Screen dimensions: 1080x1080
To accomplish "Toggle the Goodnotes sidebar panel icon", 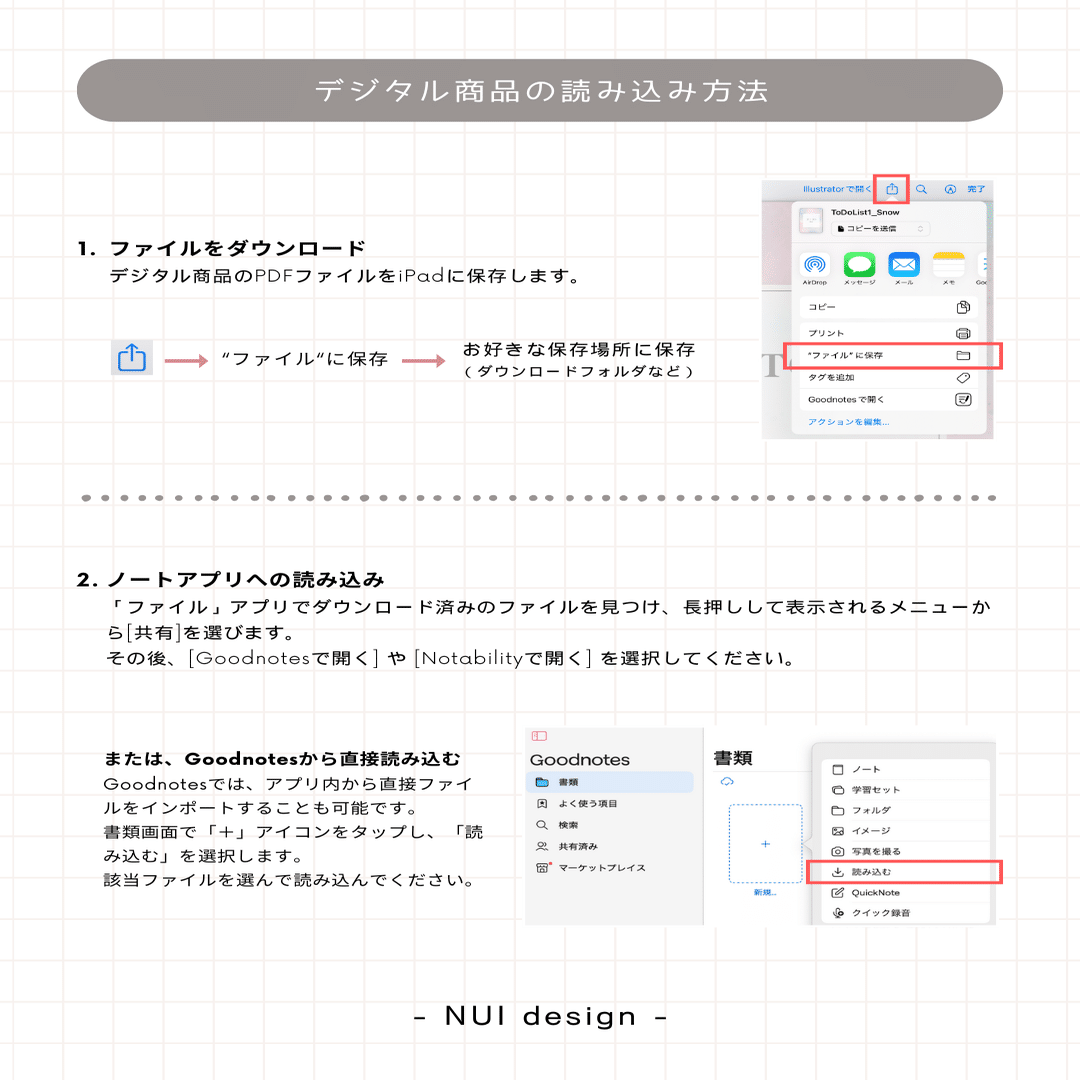I will tap(539, 736).
